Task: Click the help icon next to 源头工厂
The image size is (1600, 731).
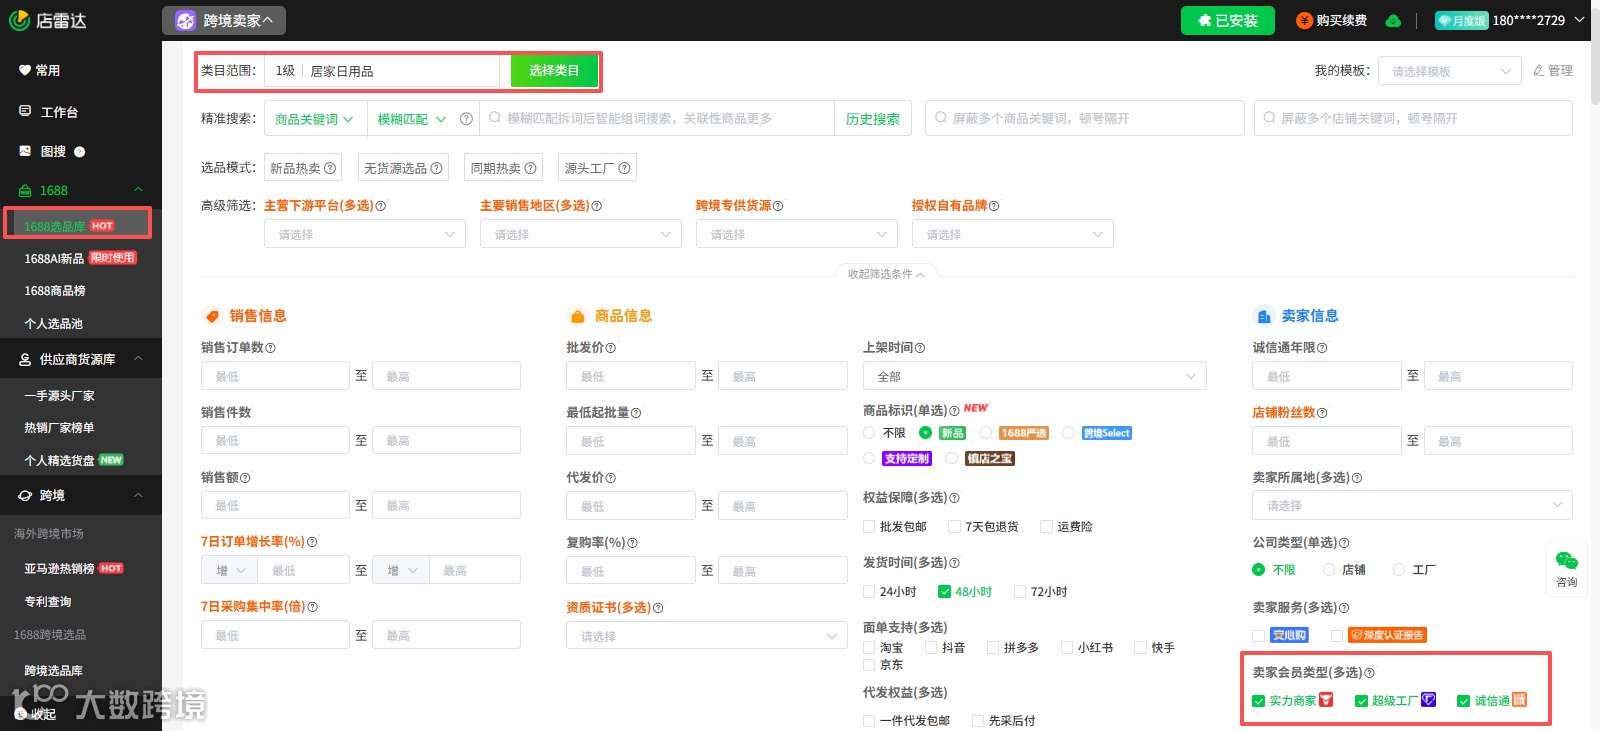Action: 624,168
